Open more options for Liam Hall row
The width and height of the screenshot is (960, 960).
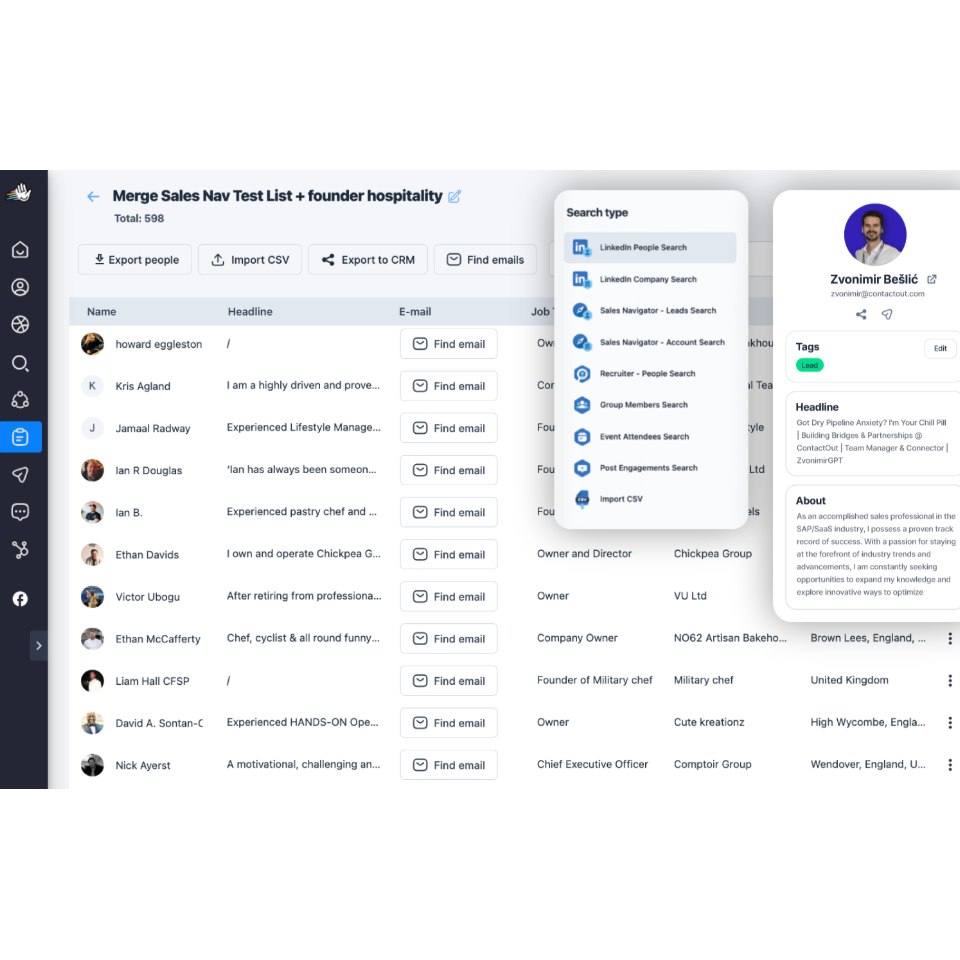click(x=950, y=681)
